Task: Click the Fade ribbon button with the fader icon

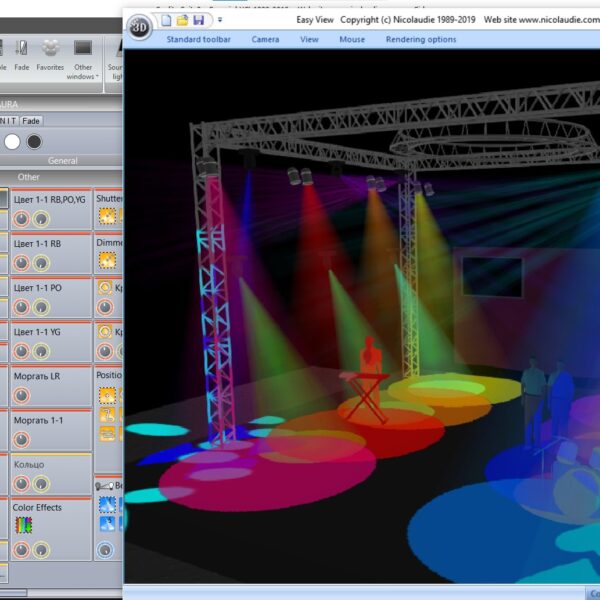Action: click(22, 56)
